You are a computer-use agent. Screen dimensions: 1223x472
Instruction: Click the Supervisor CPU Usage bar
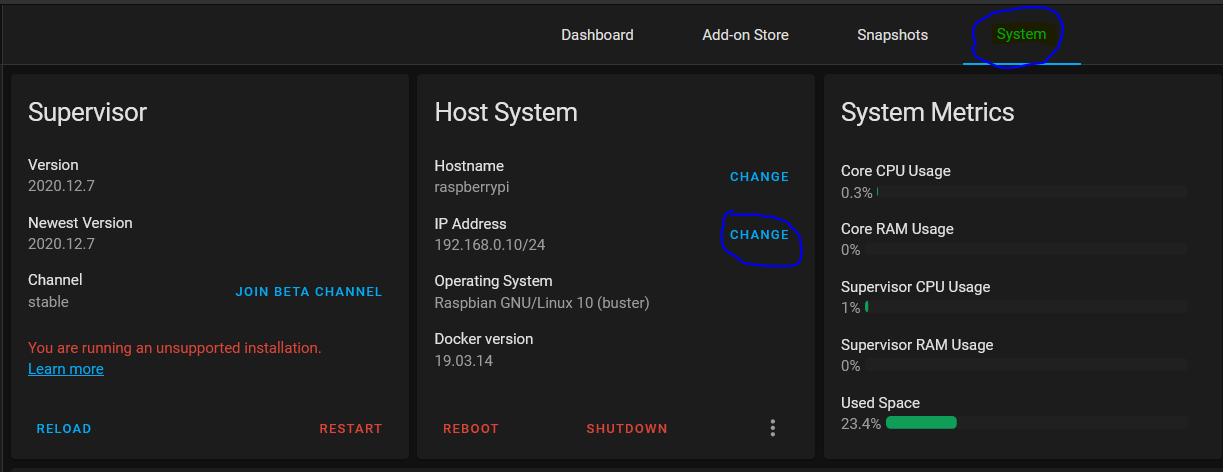click(x=1026, y=307)
